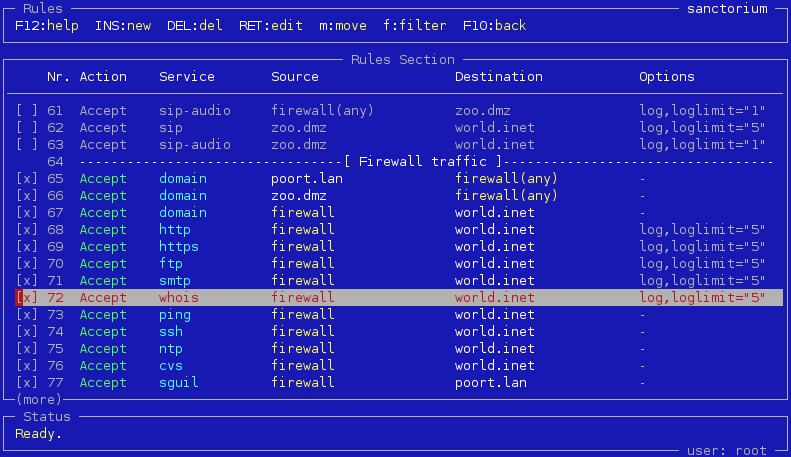Select the https service in rule 69
The image size is (791, 457).
(179, 246)
